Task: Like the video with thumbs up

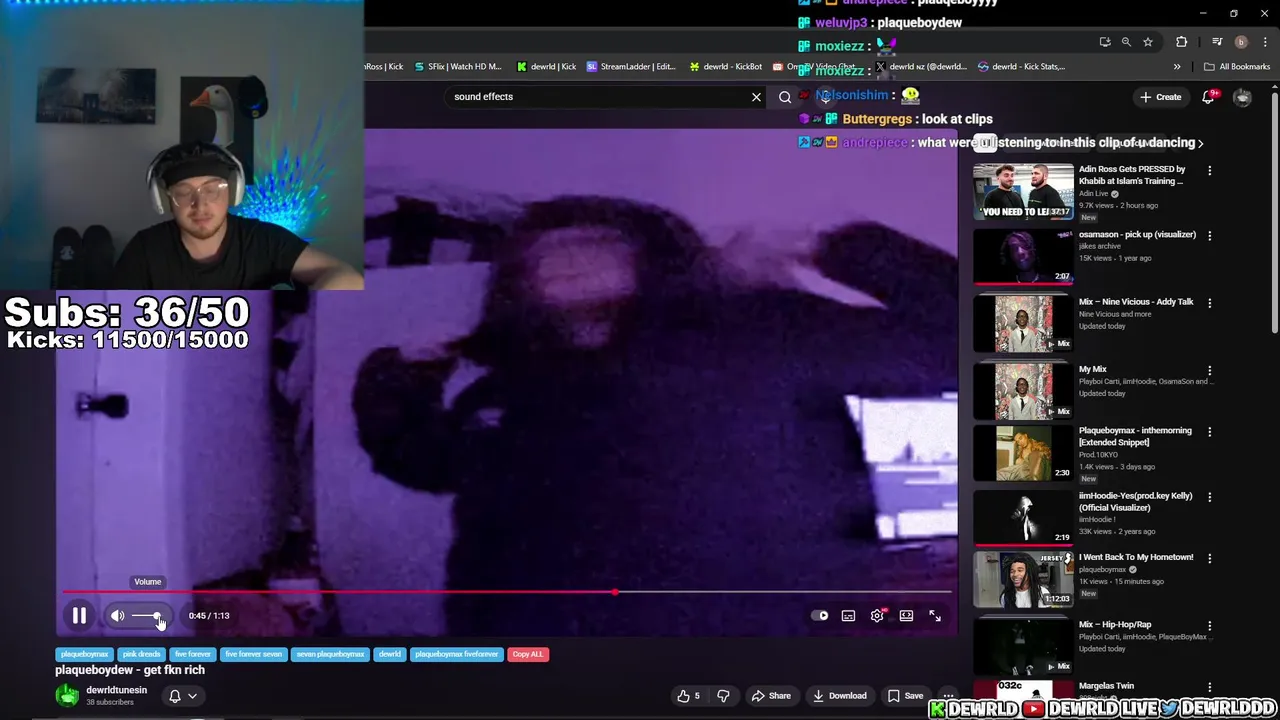Action: click(690, 696)
